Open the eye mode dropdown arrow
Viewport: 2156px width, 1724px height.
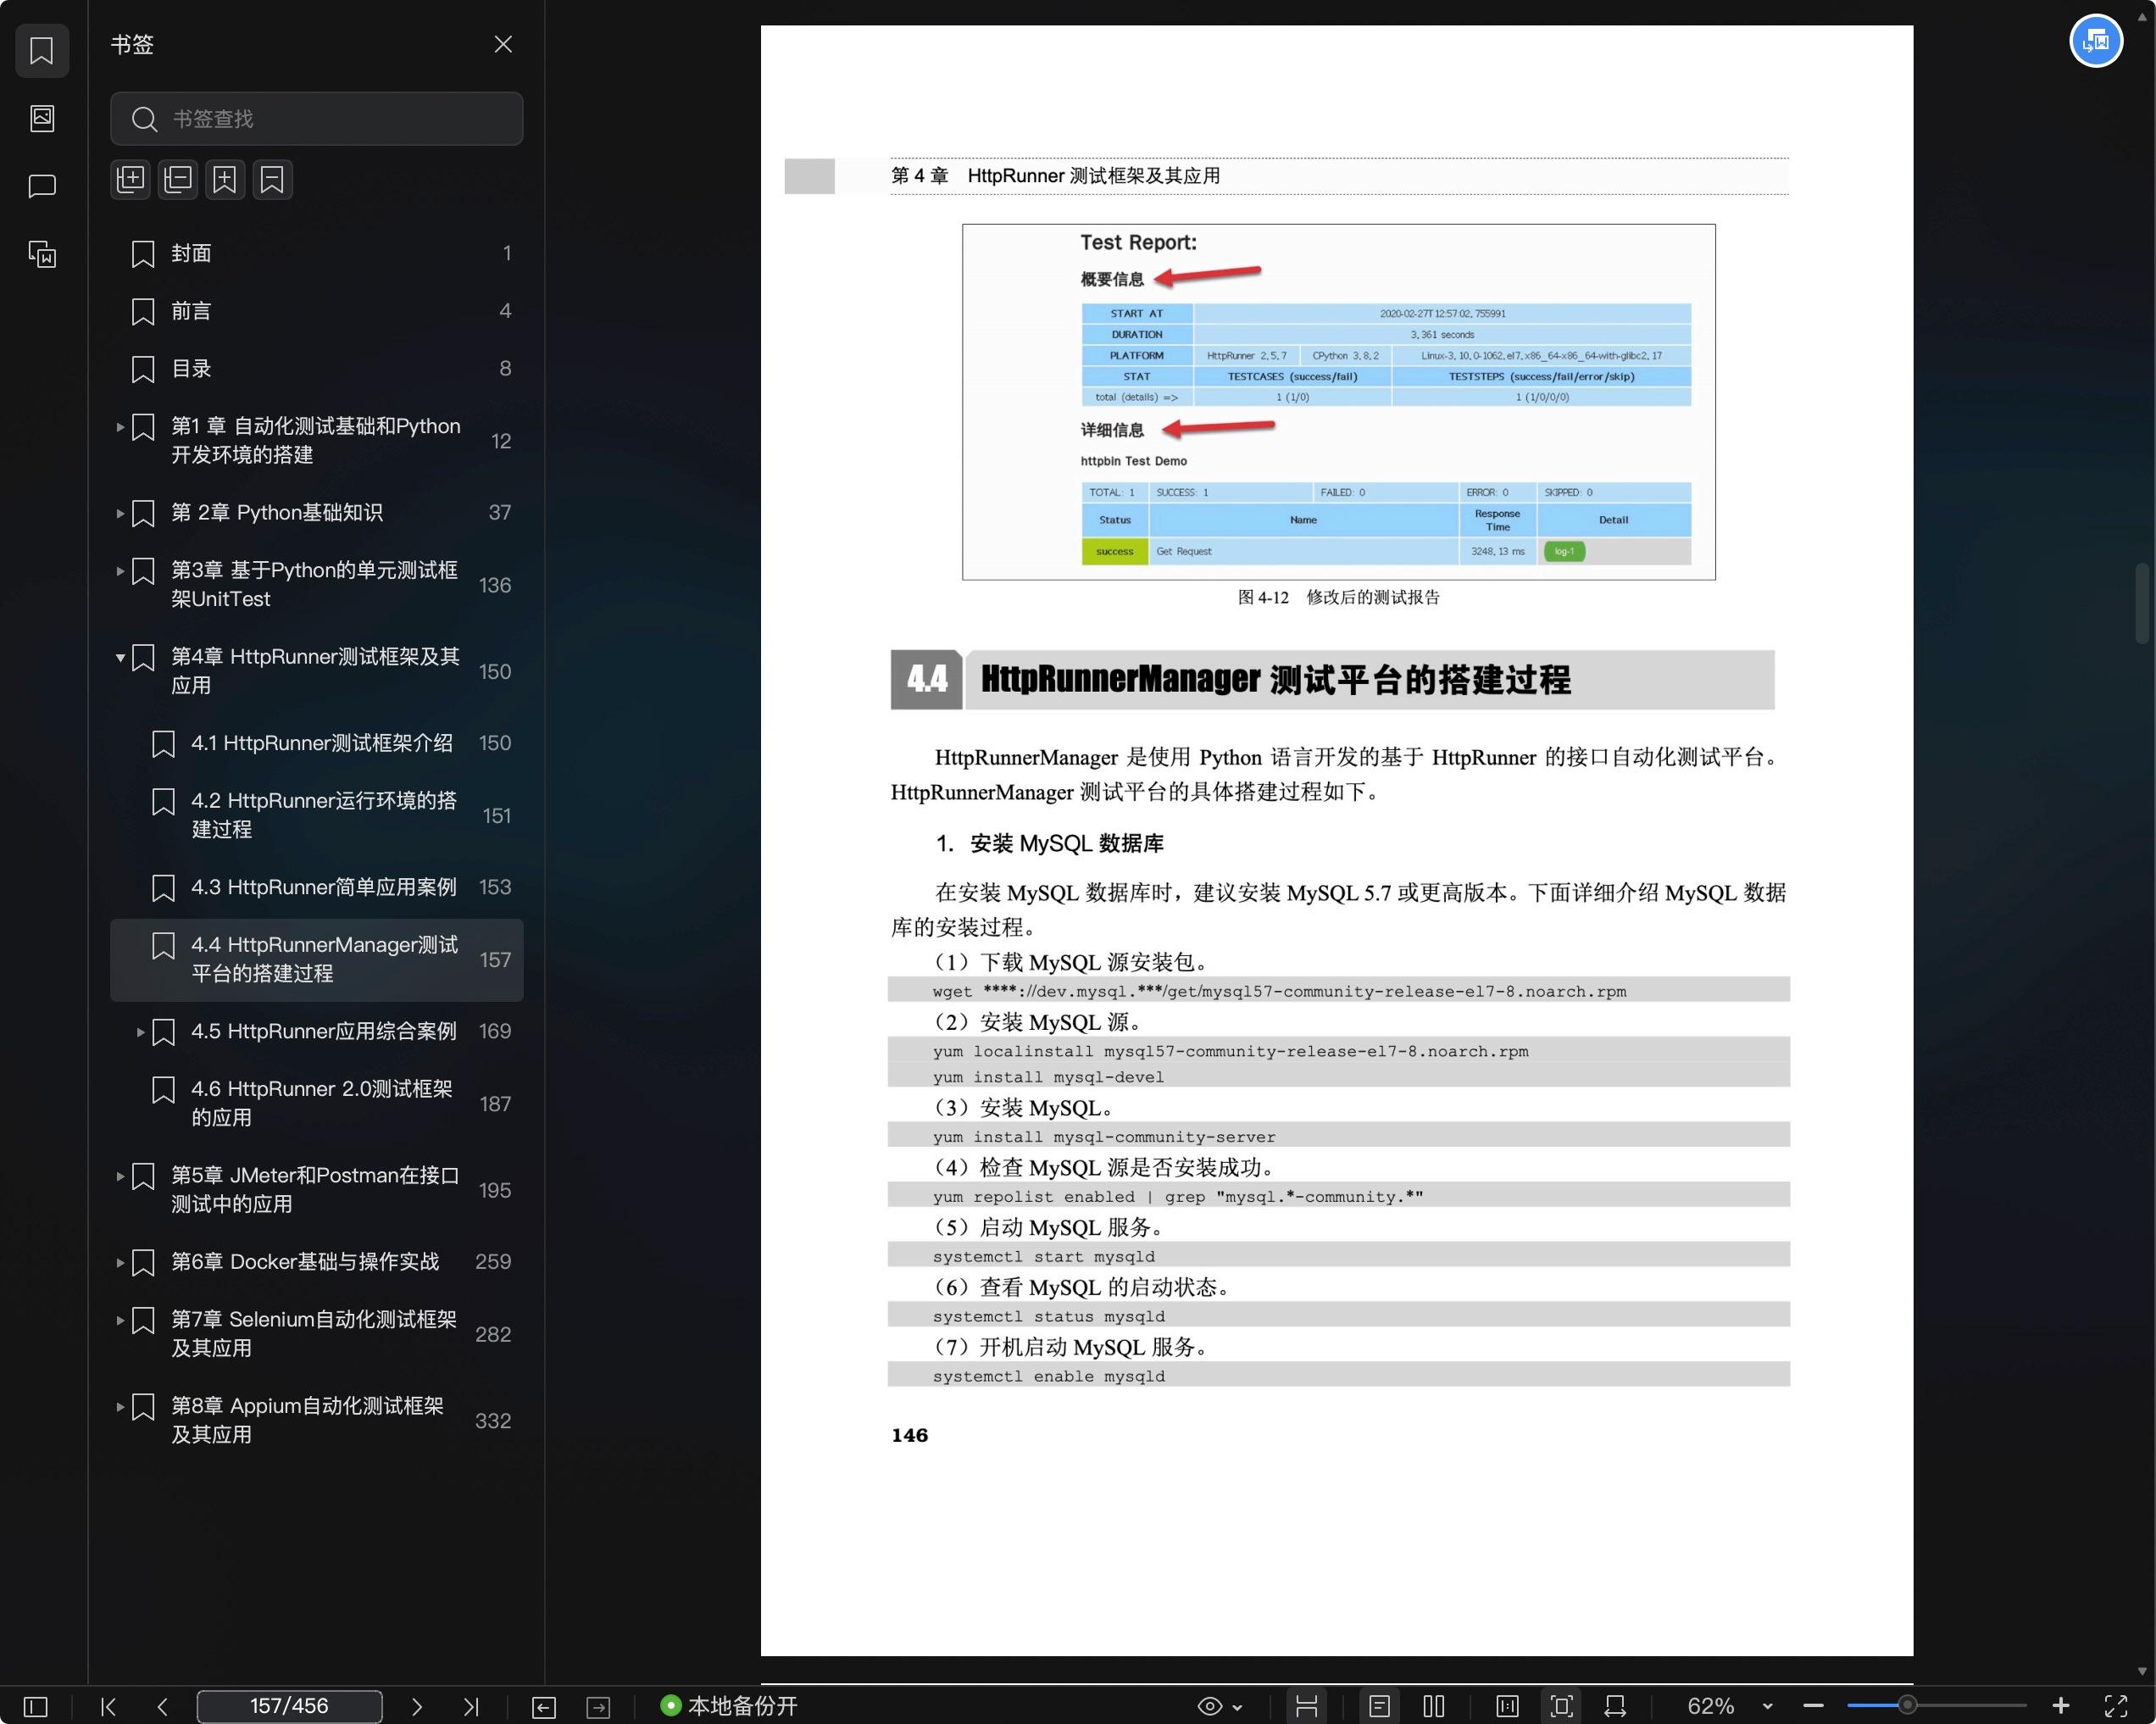tap(1238, 1707)
